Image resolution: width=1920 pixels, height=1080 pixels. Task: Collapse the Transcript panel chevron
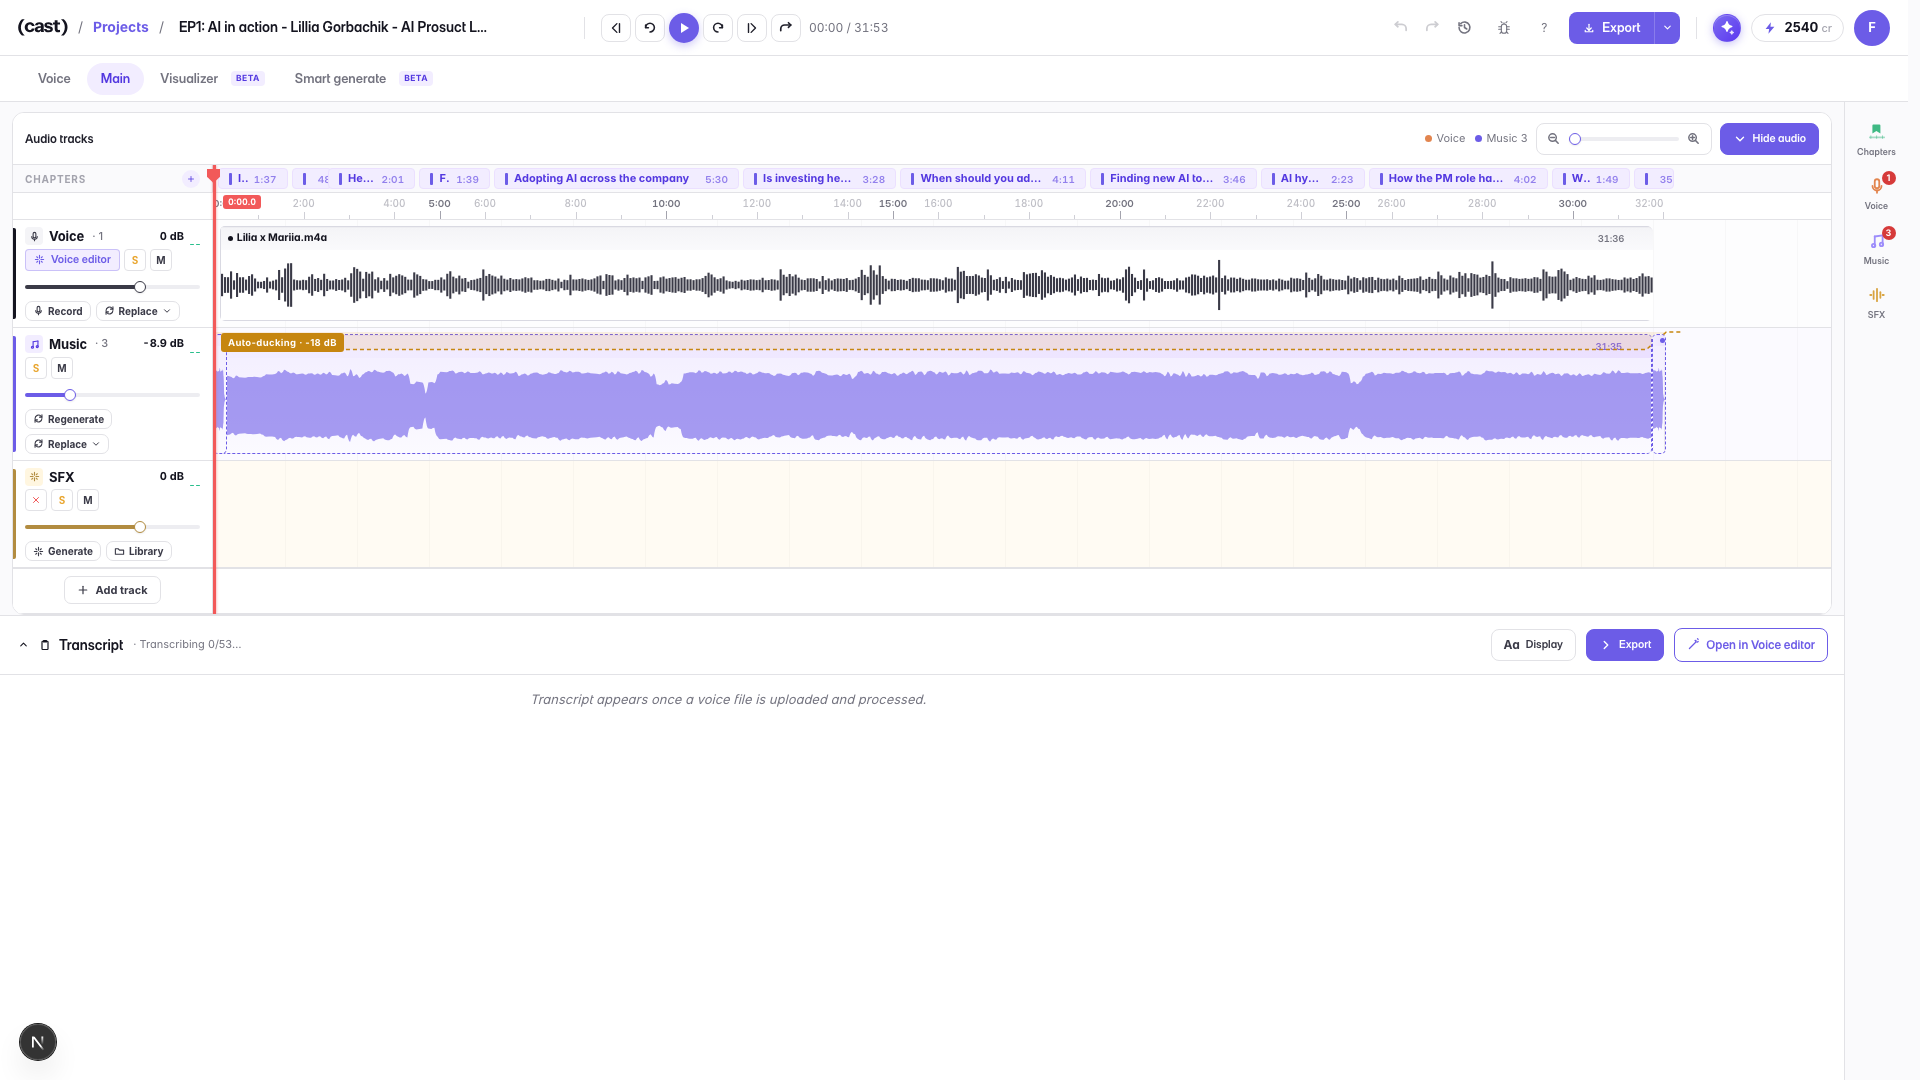[23, 645]
